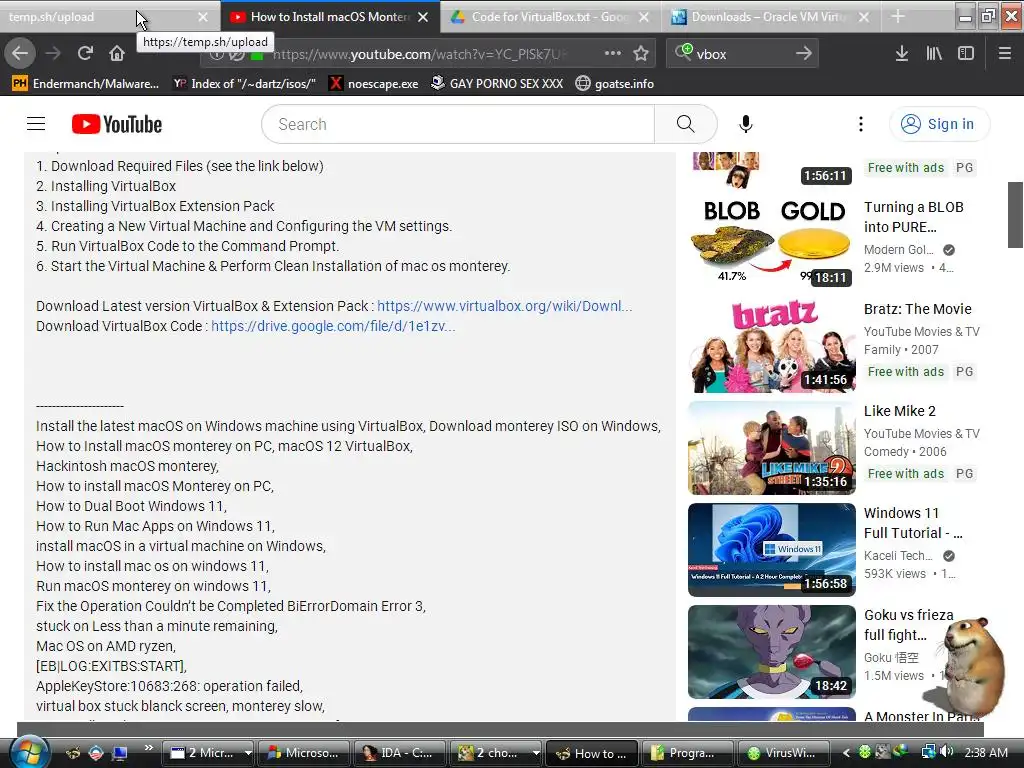Submit the vbox search with arrow
Viewport: 1024px width, 768px height.
click(804, 53)
